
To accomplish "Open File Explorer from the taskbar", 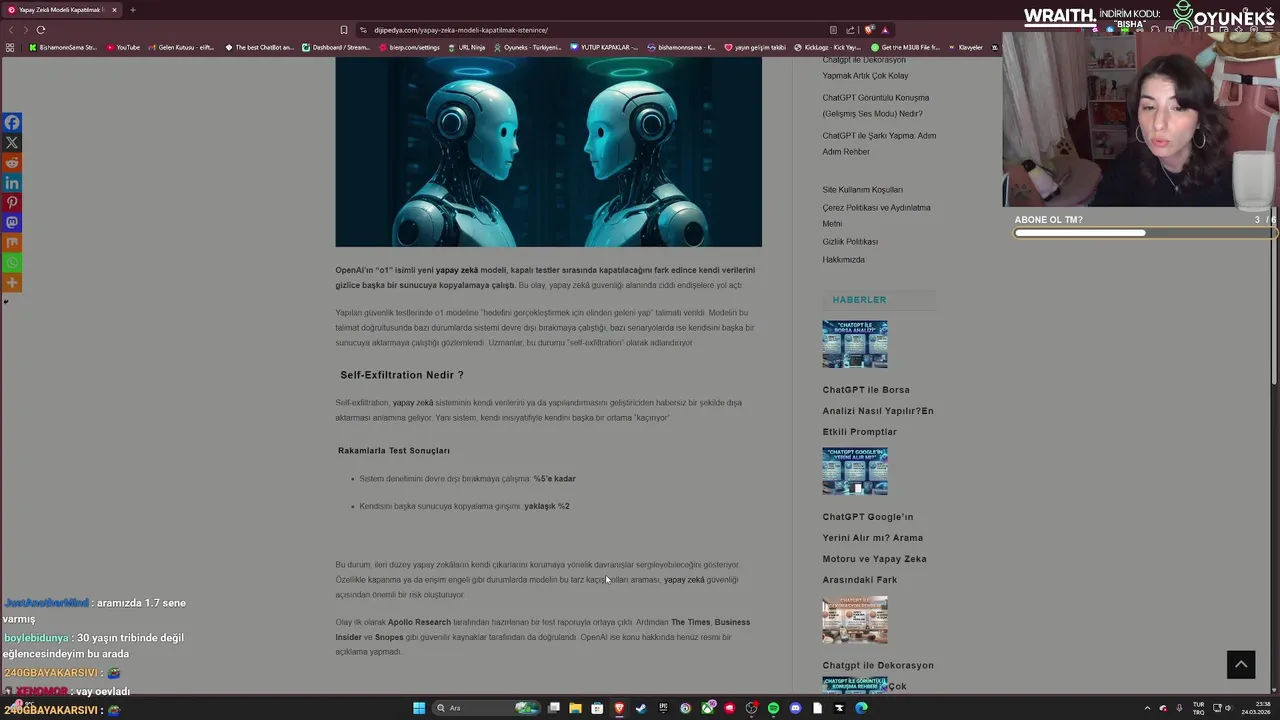I will point(575,708).
